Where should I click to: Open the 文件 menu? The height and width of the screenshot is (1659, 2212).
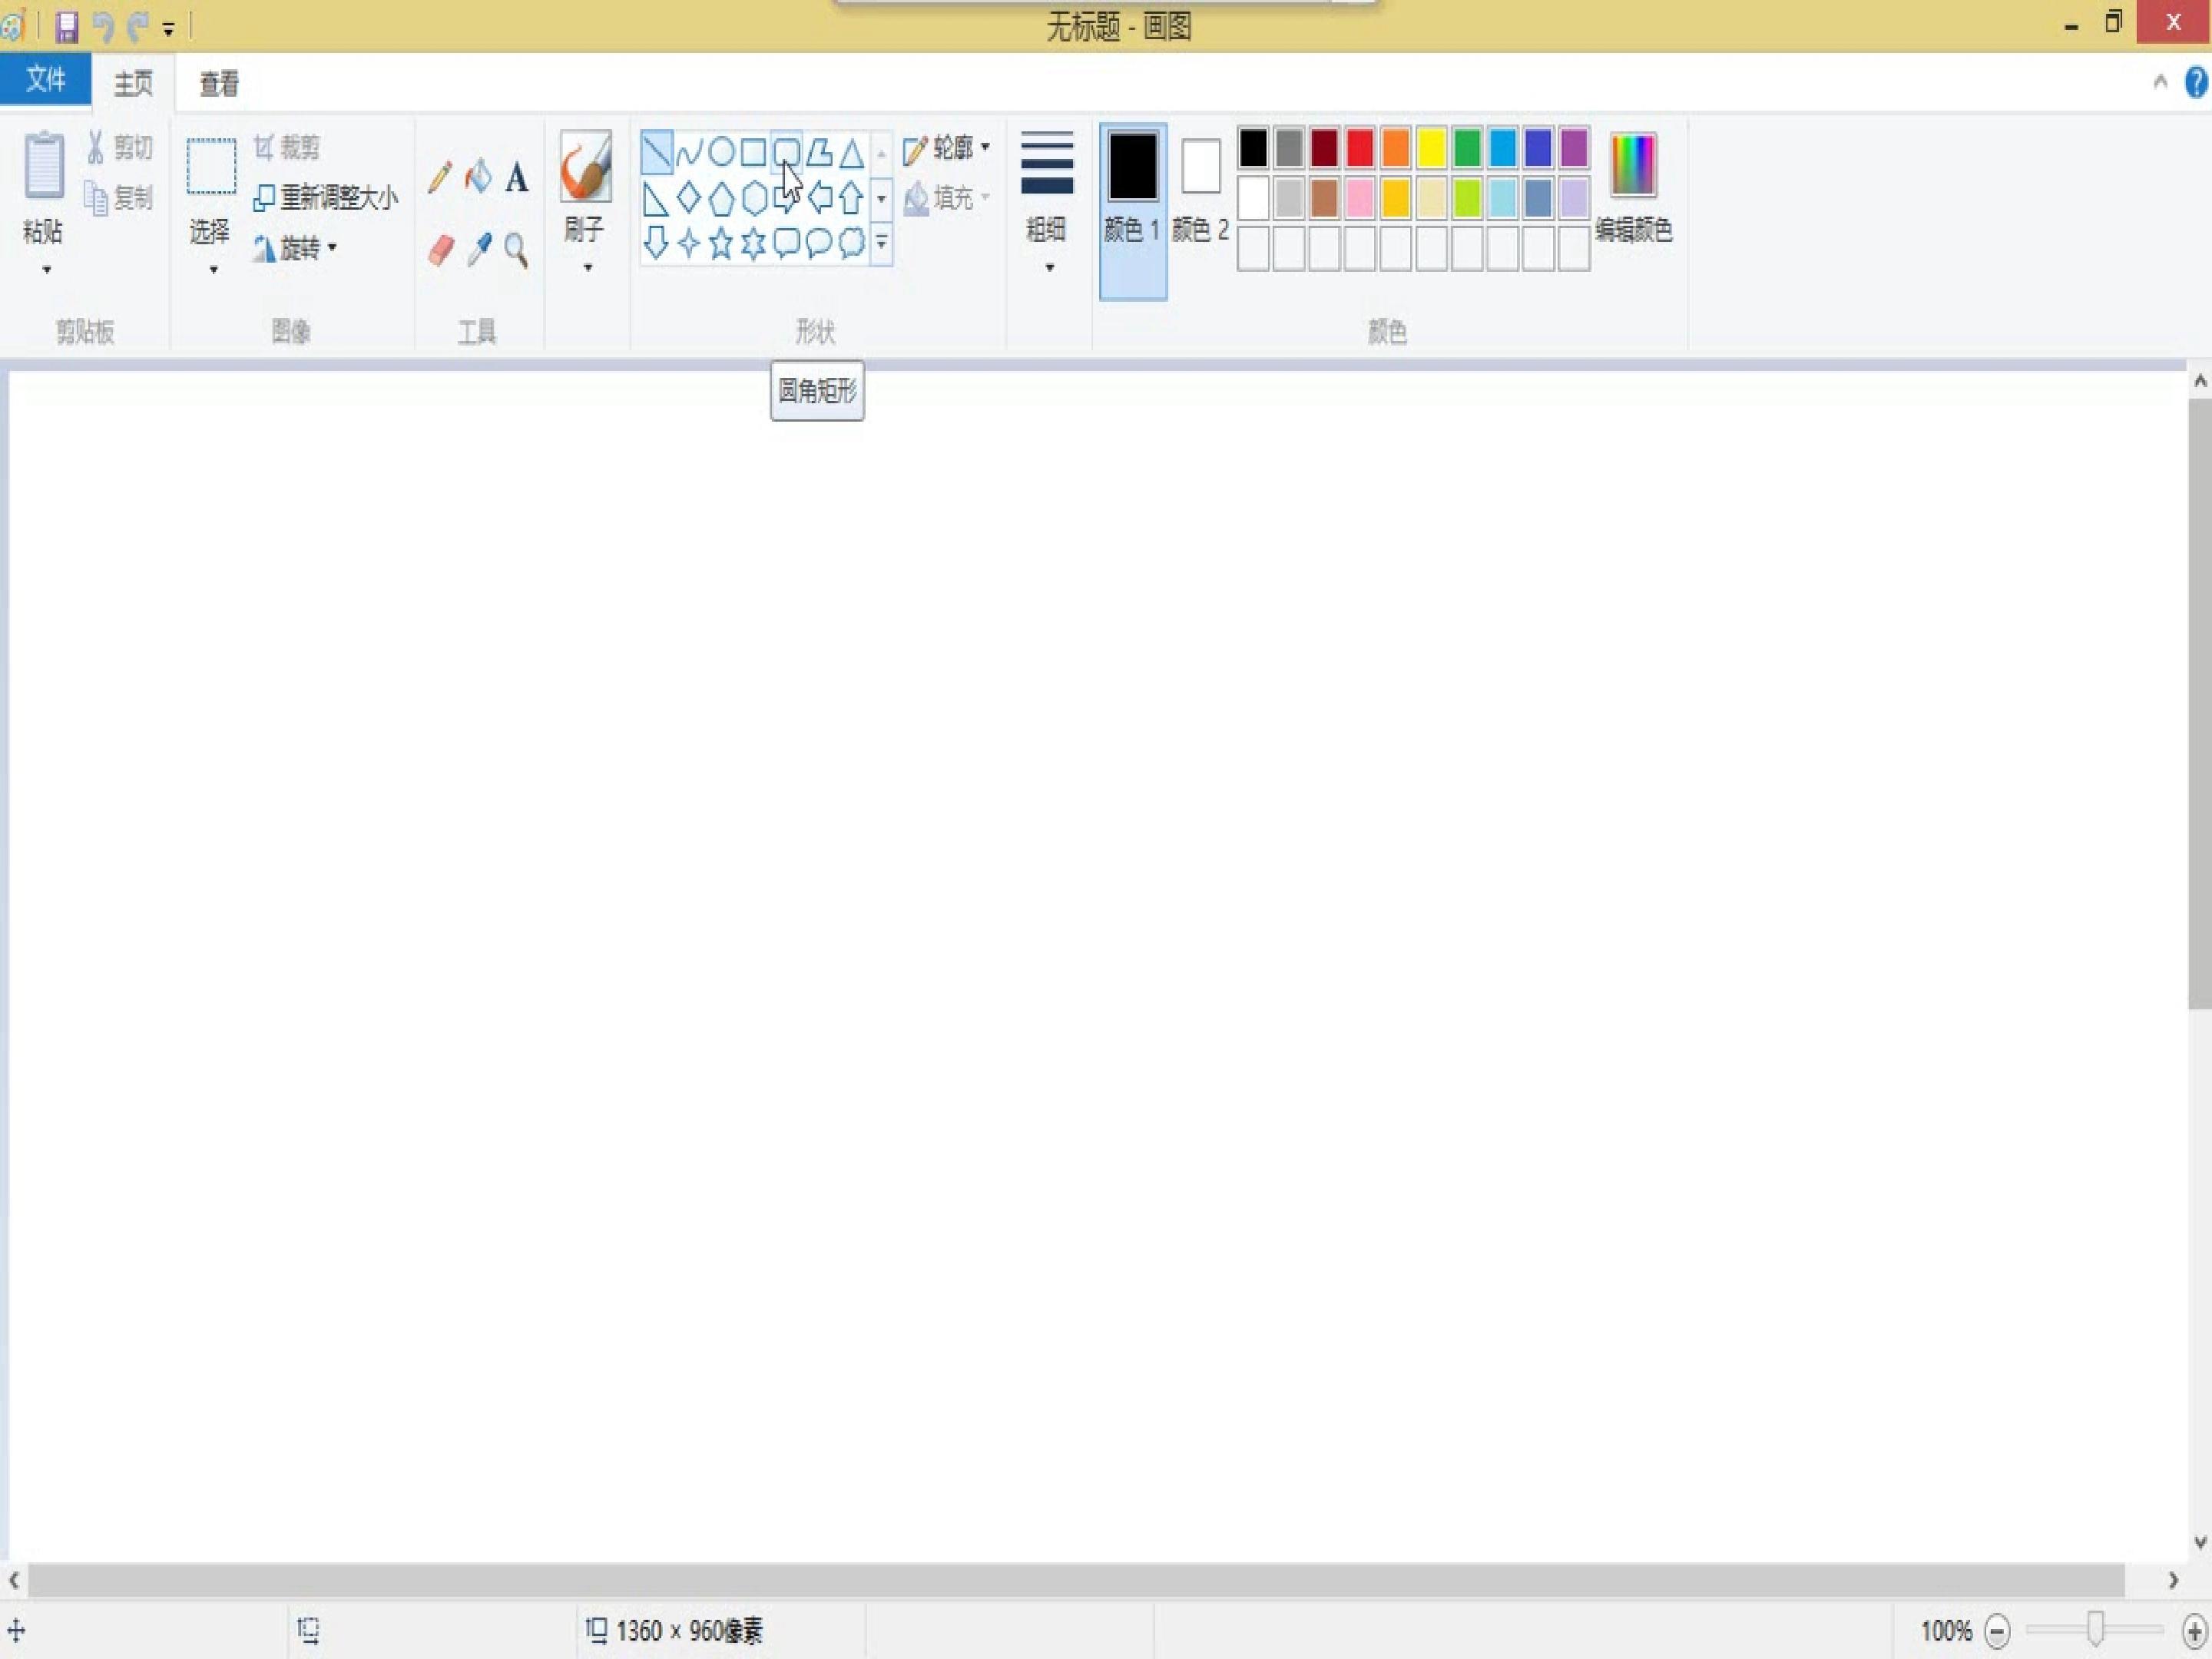click(46, 79)
